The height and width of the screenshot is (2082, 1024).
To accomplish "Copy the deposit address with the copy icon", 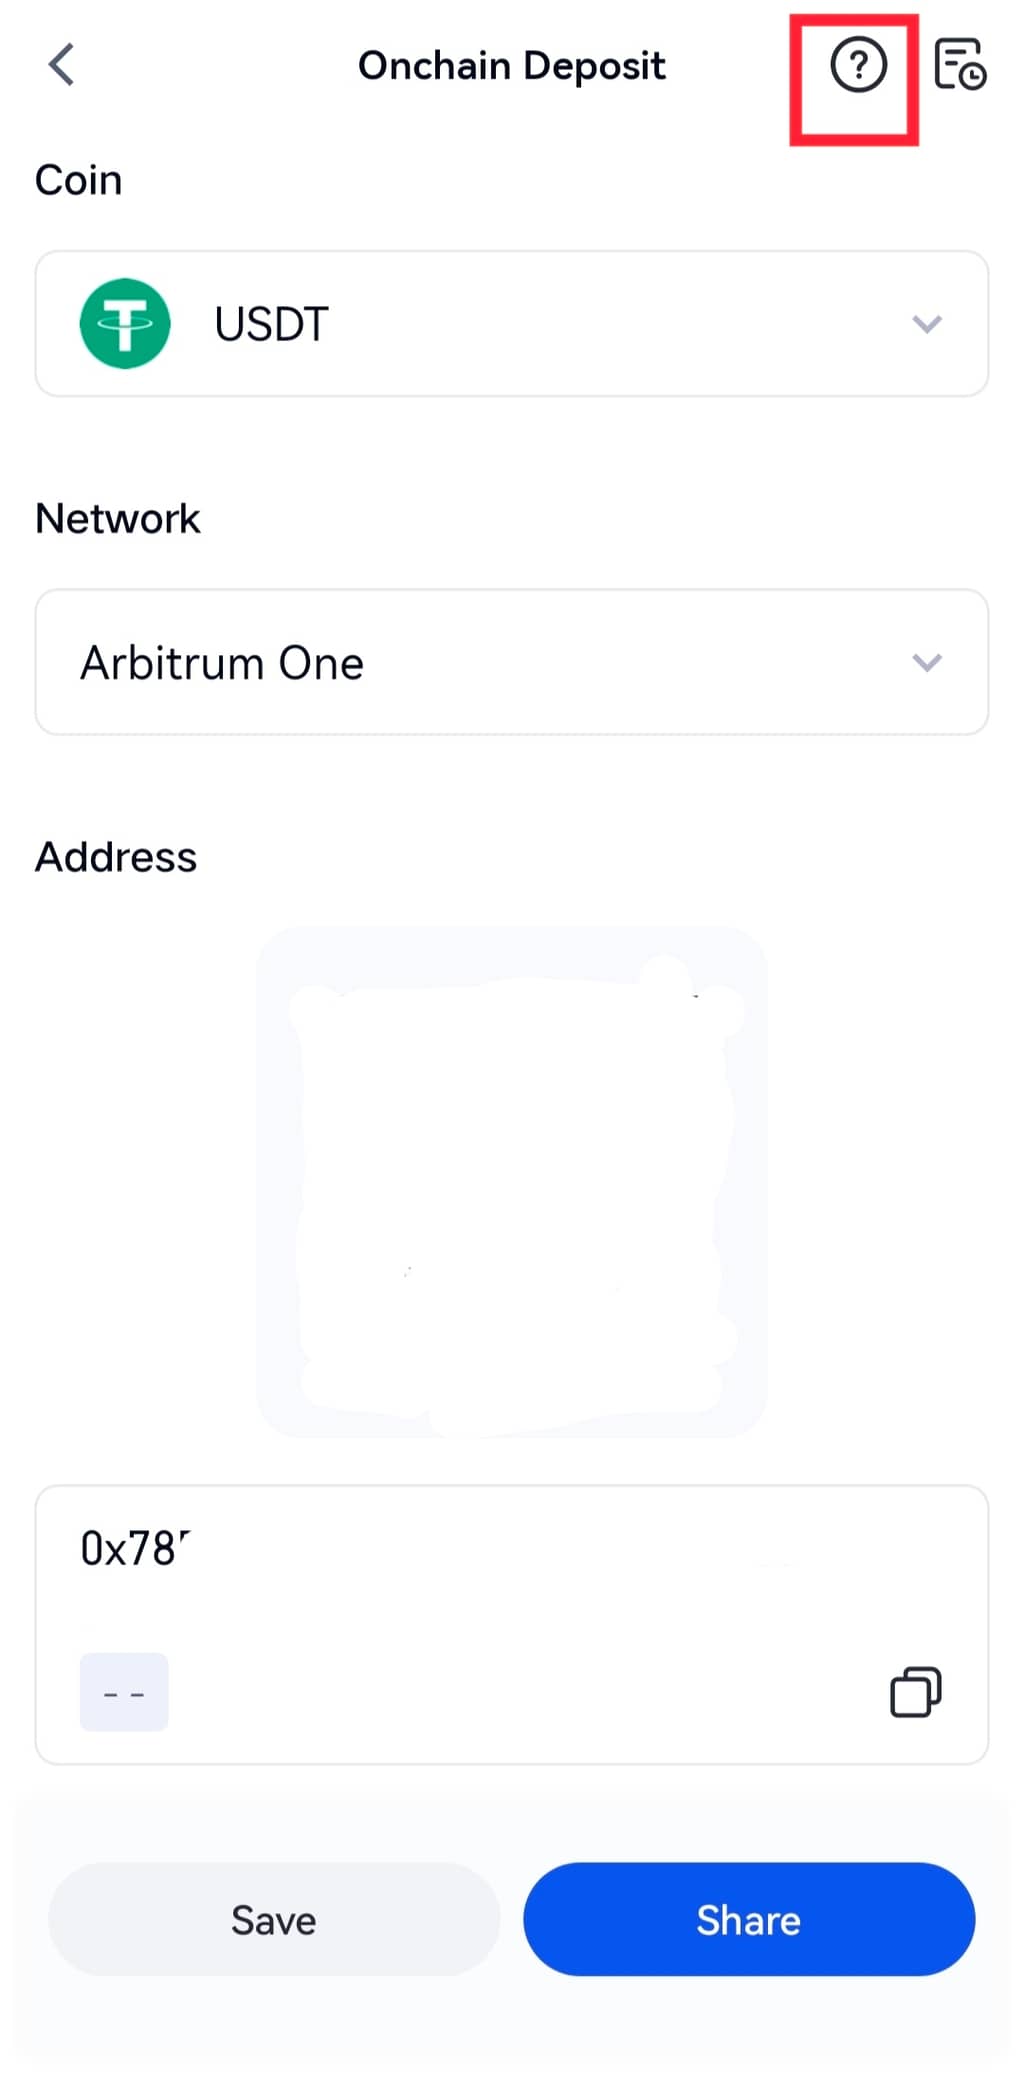I will tap(915, 1692).
